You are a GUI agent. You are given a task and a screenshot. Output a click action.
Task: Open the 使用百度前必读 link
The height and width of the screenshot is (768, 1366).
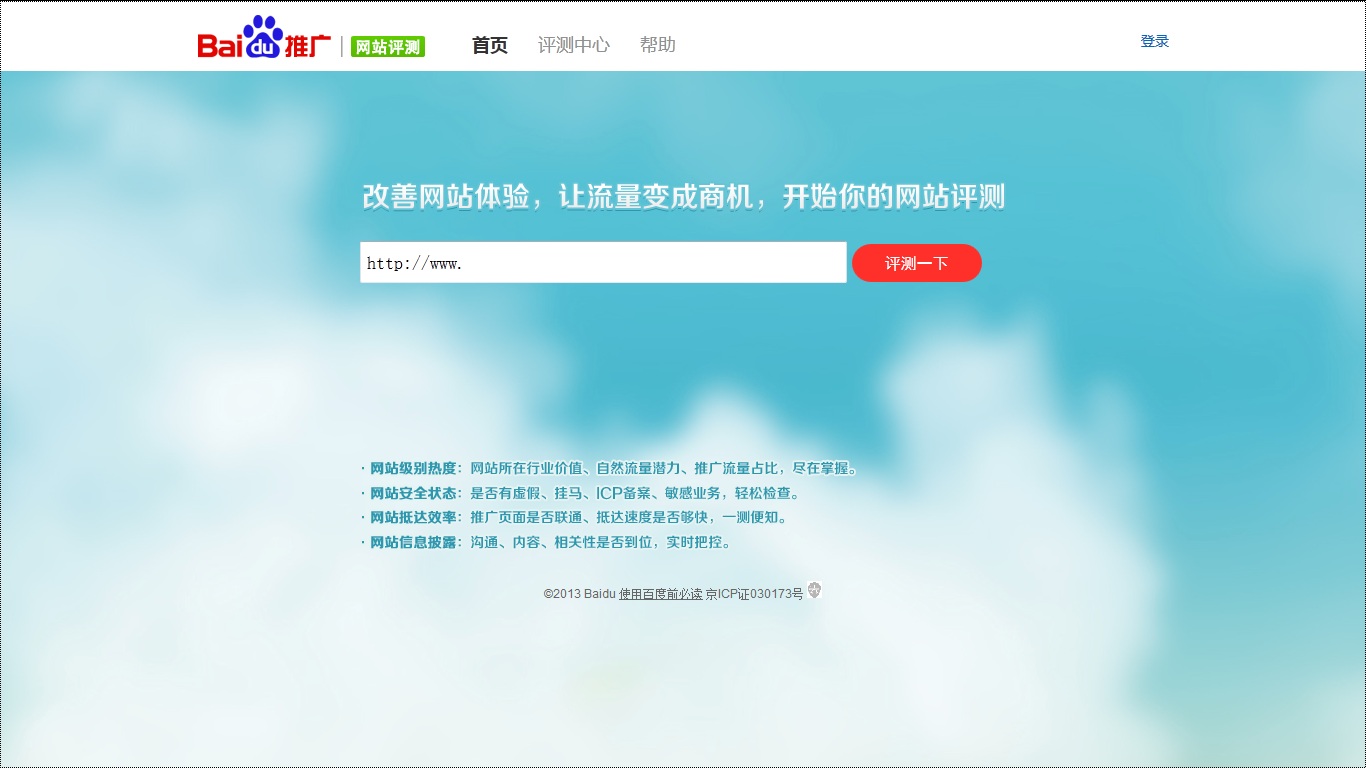coord(660,594)
